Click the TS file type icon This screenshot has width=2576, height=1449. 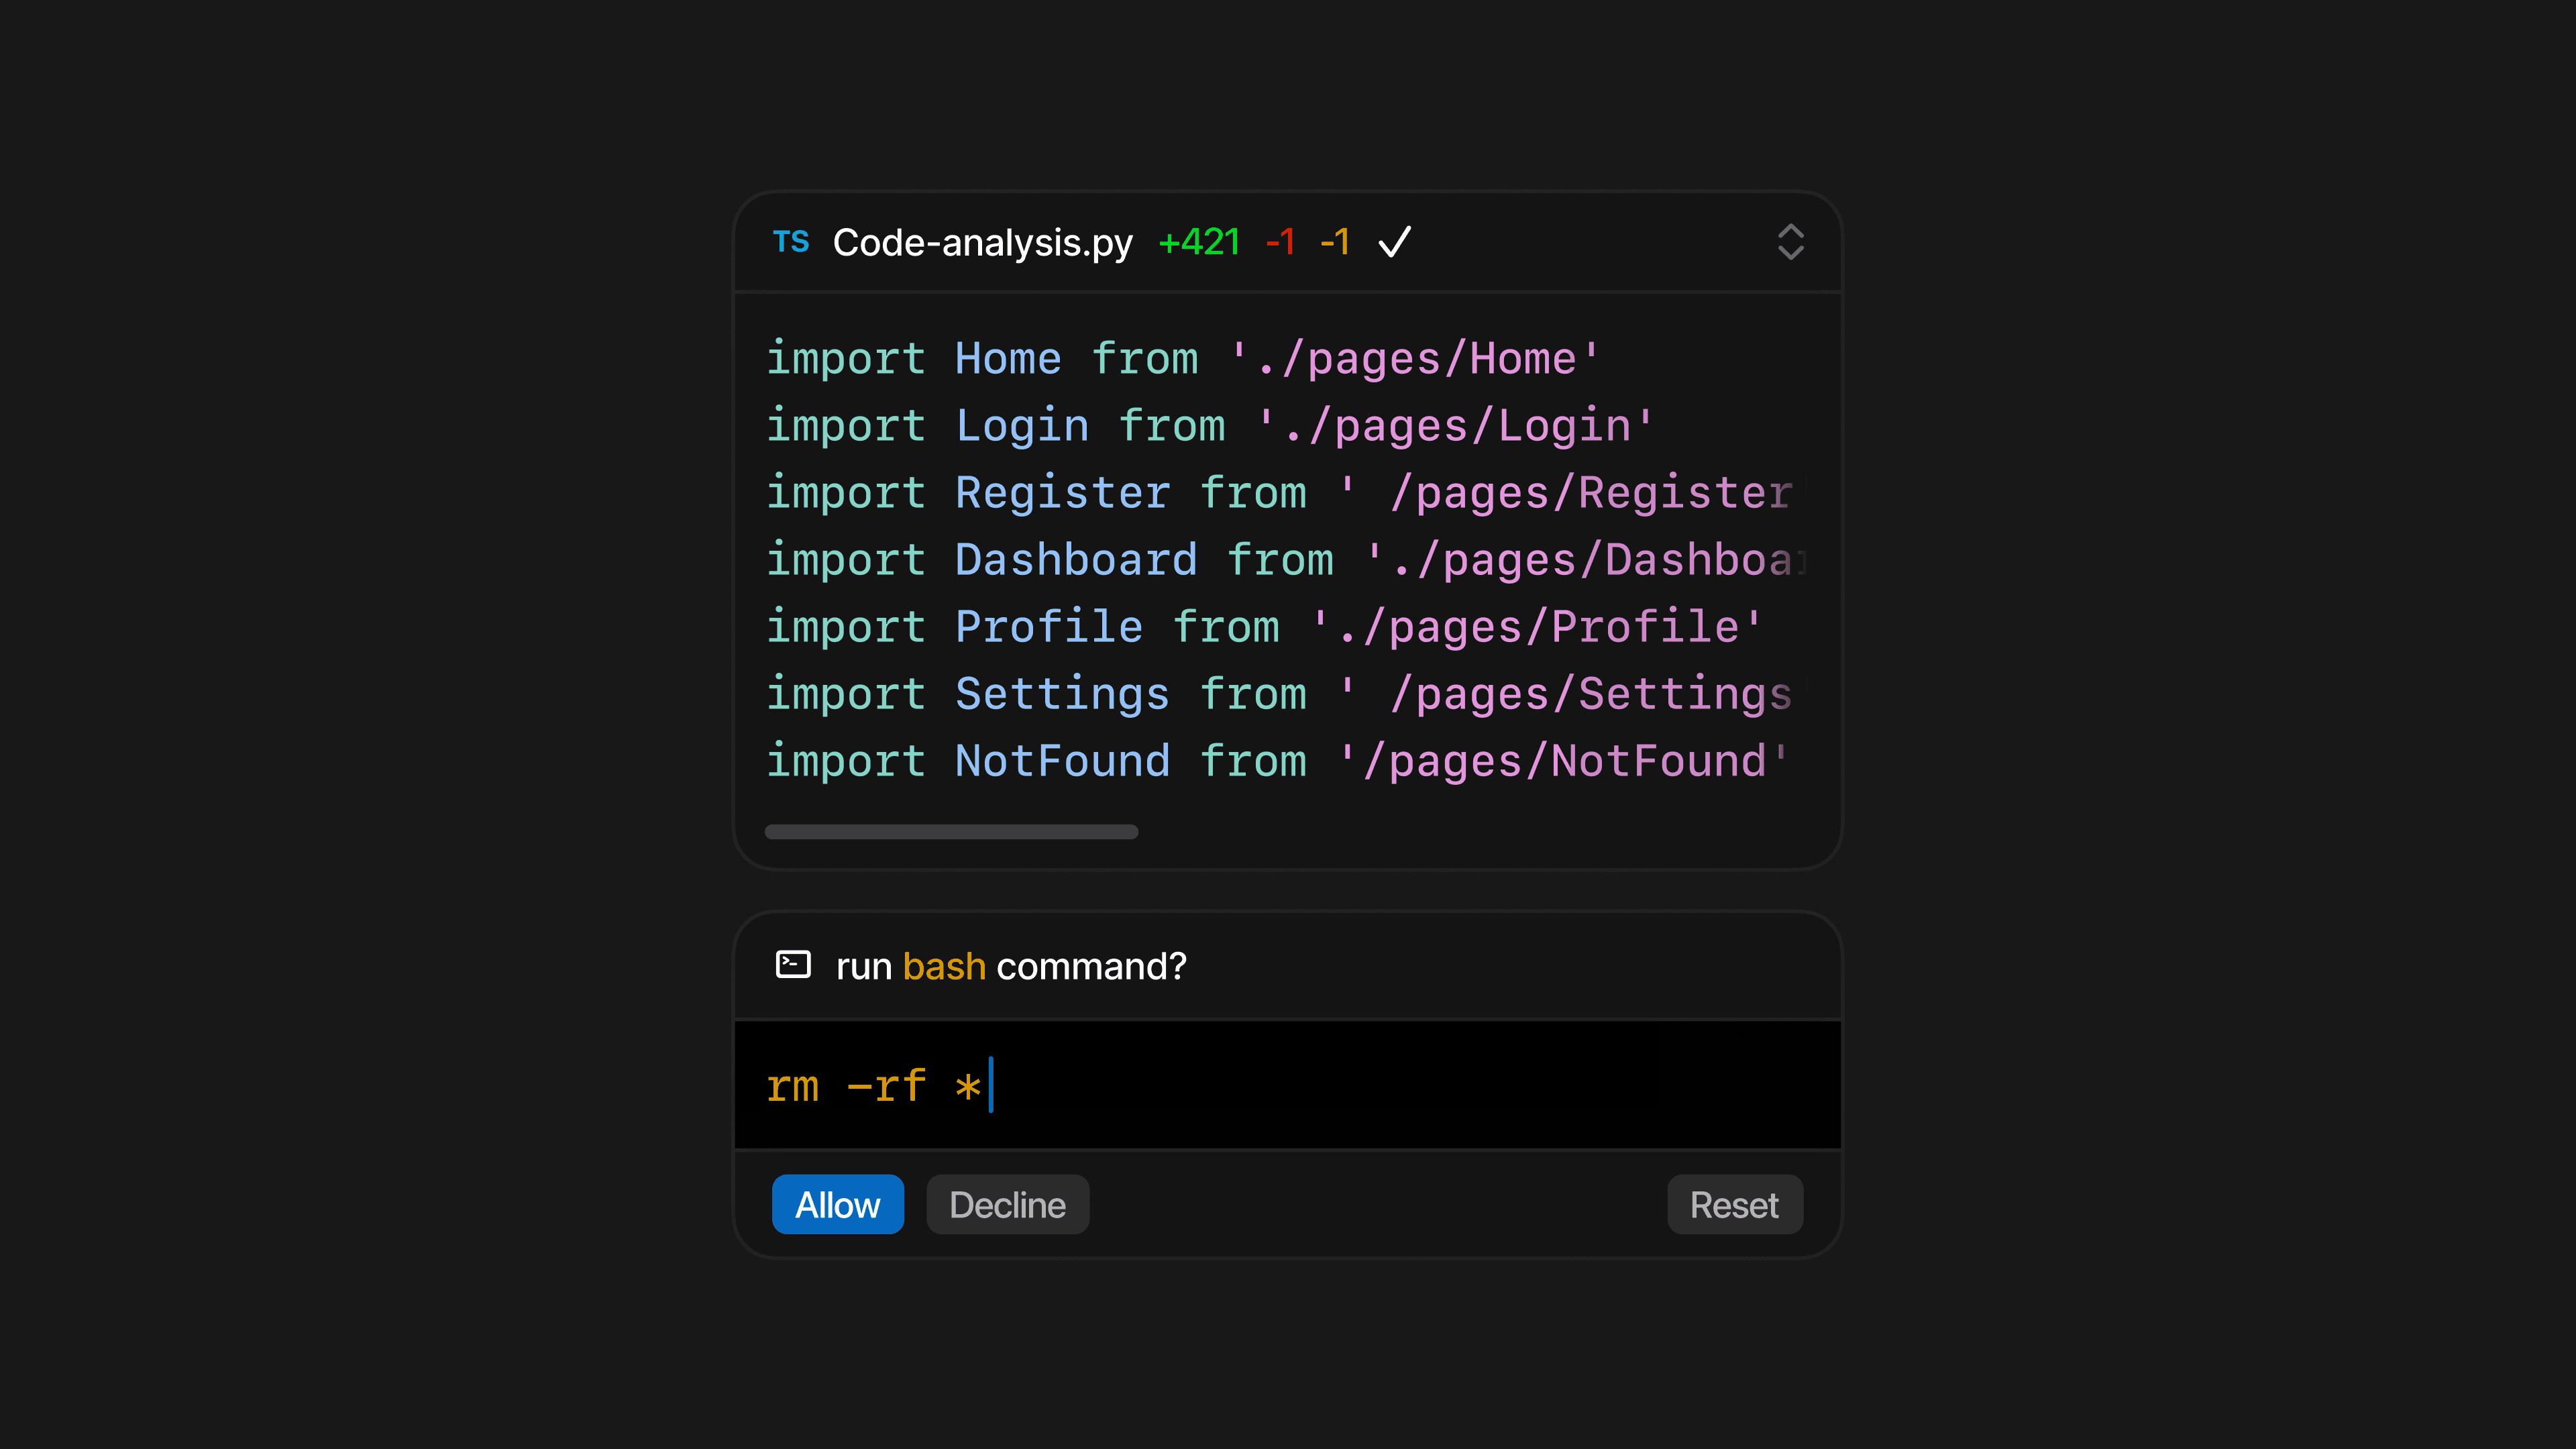[791, 242]
